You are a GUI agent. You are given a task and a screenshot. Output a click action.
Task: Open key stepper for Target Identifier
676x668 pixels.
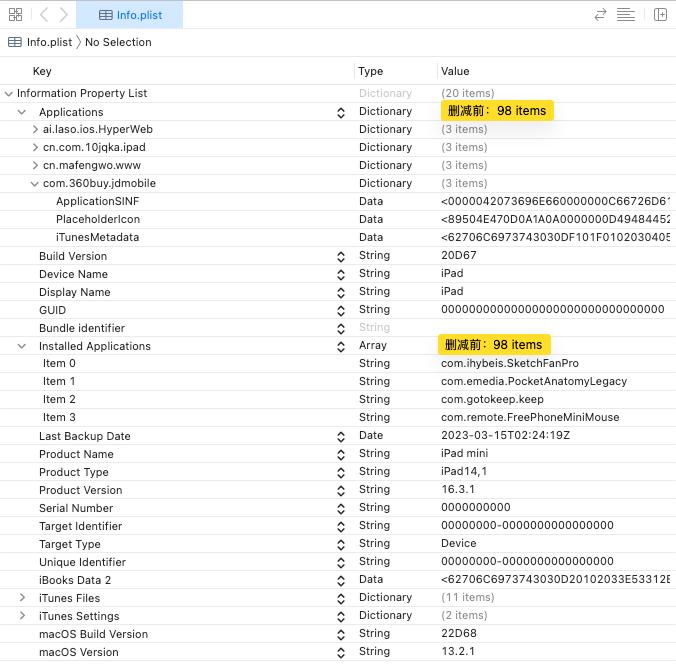[x=341, y=527]
